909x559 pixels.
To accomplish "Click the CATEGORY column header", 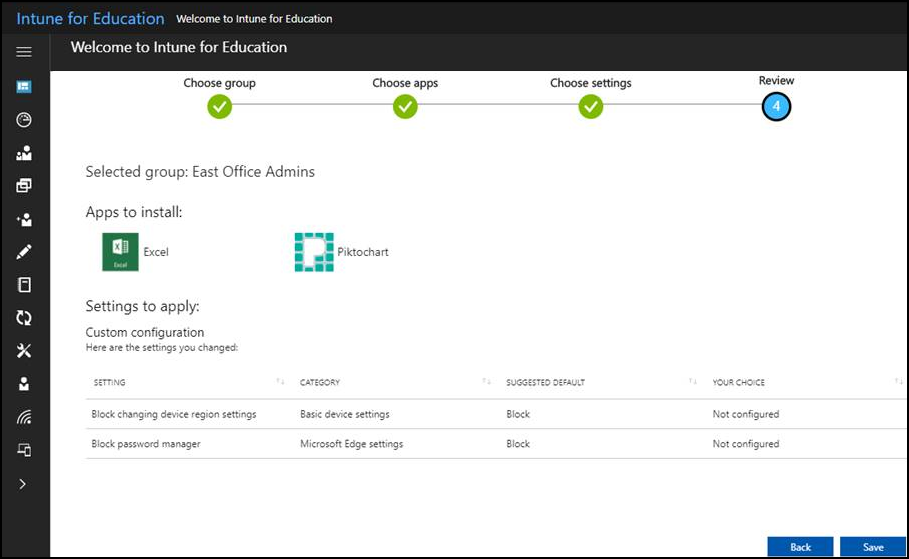I will (x=320, y=382).
